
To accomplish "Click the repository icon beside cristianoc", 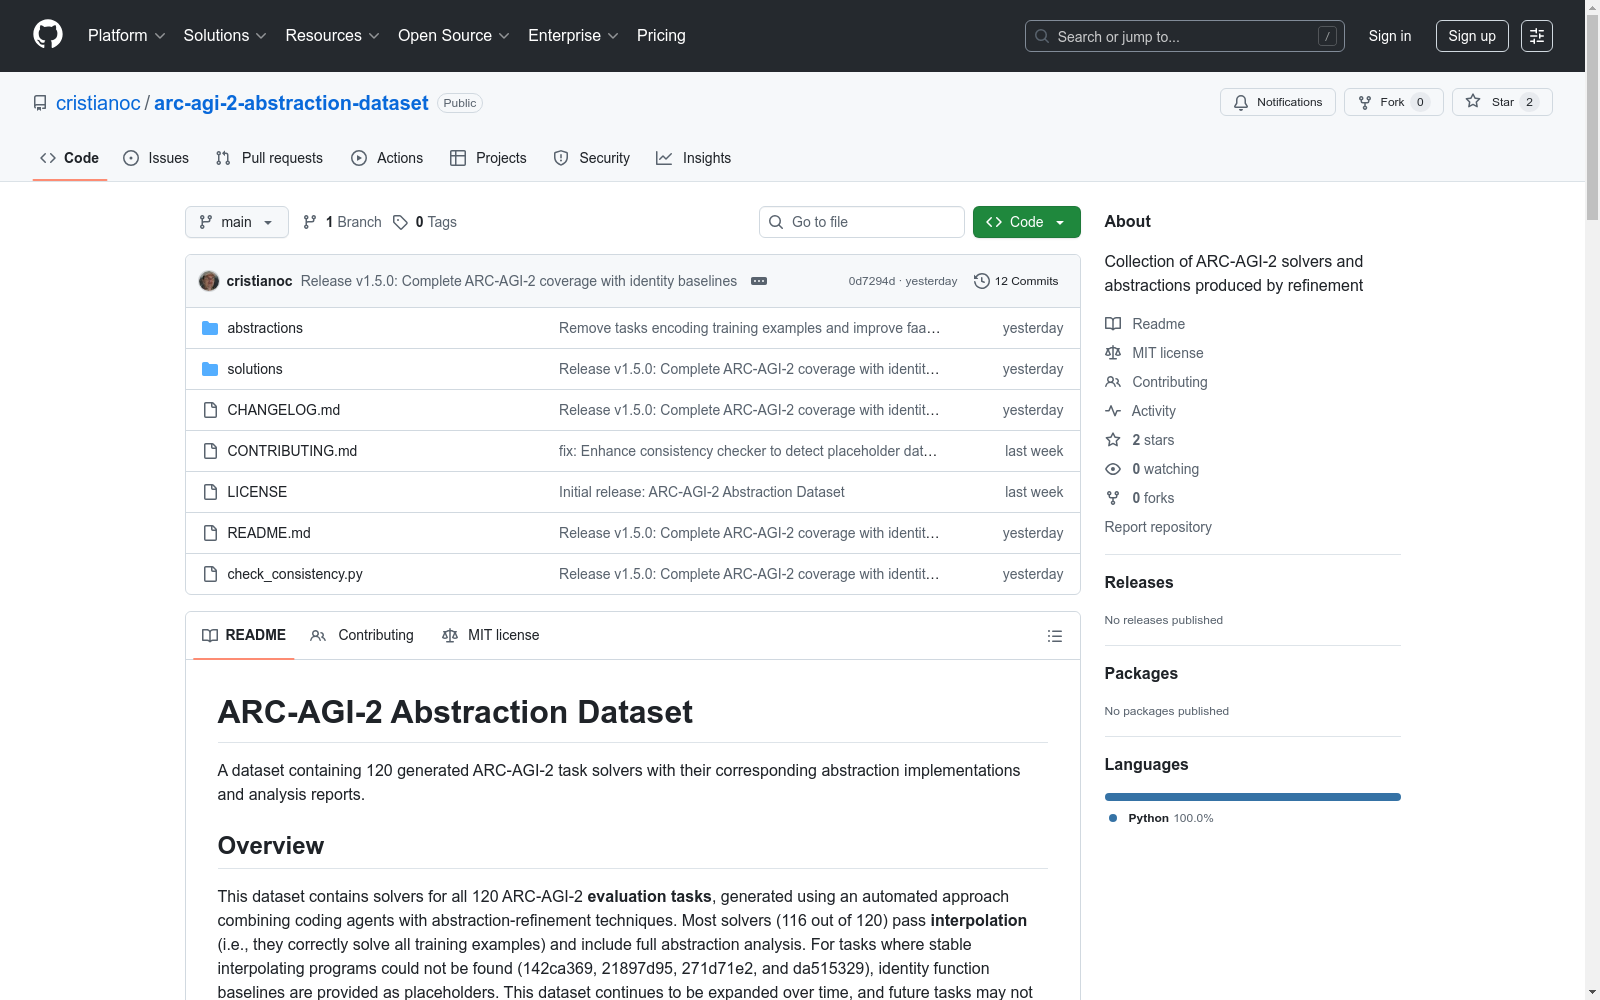I will [x=40, y=103].
